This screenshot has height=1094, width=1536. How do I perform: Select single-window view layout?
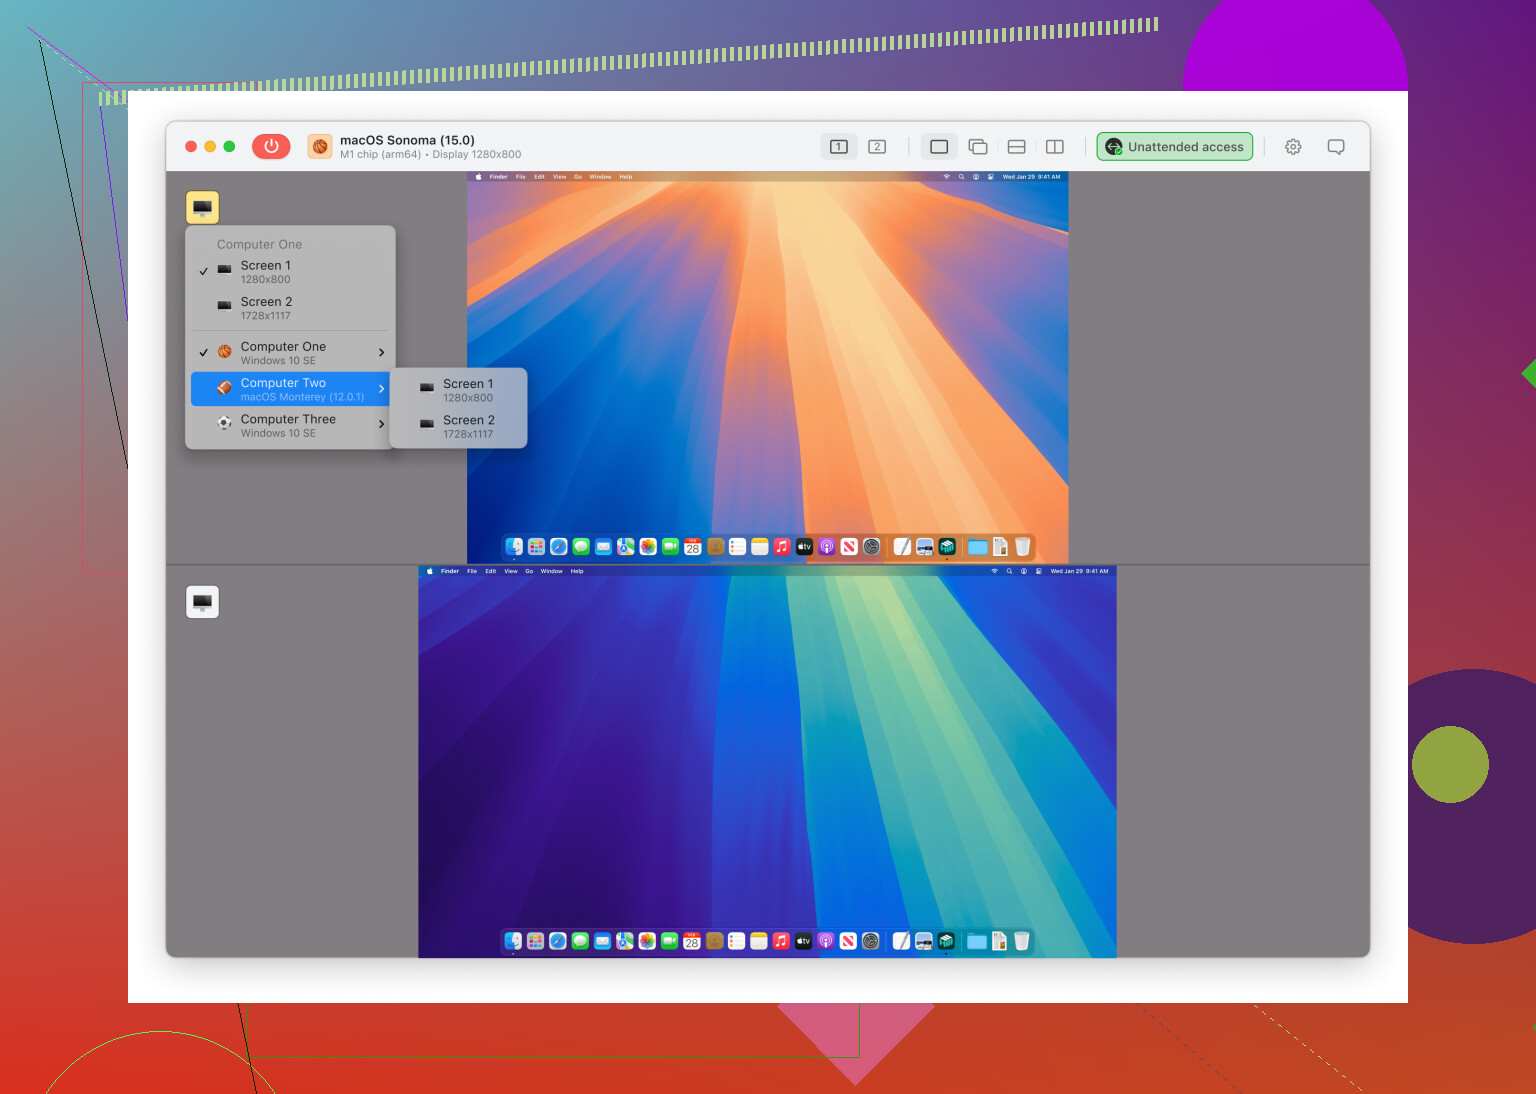point(939,147)
